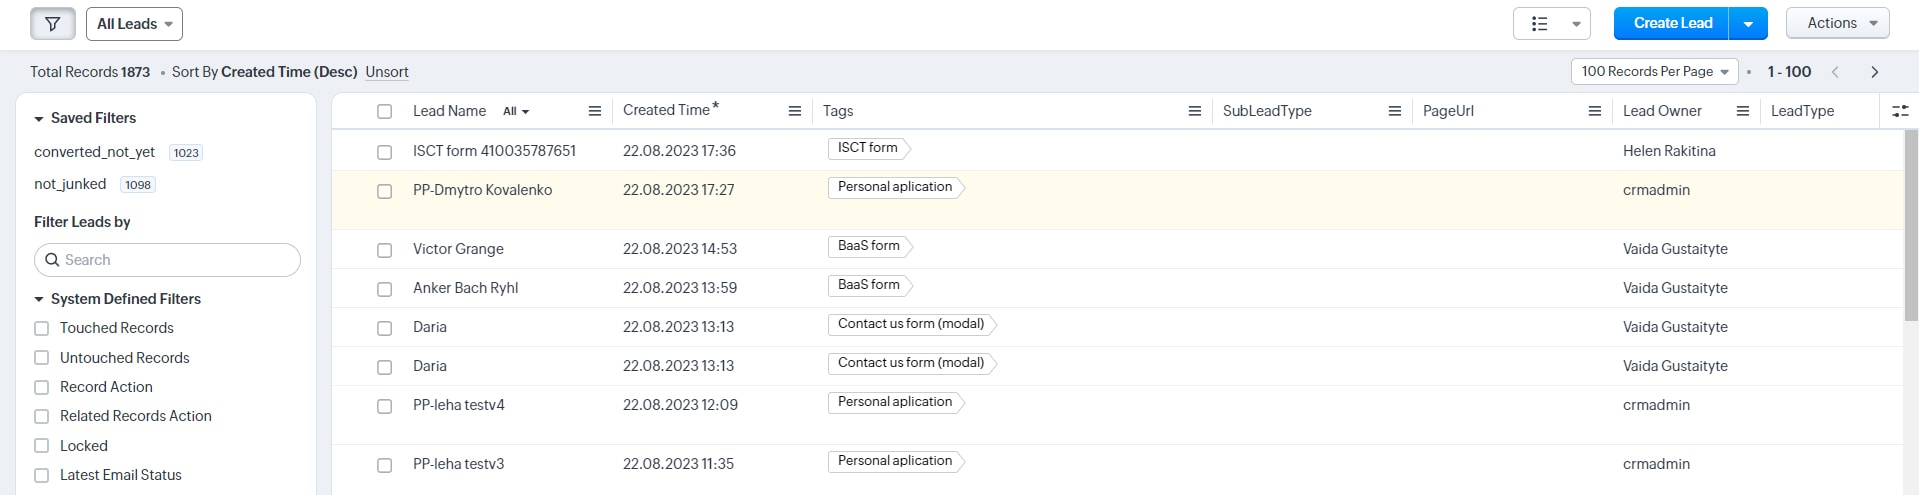Click the manage columns icon
This screenshot has width=1919, height=495.
click(x=1900, y=111)
